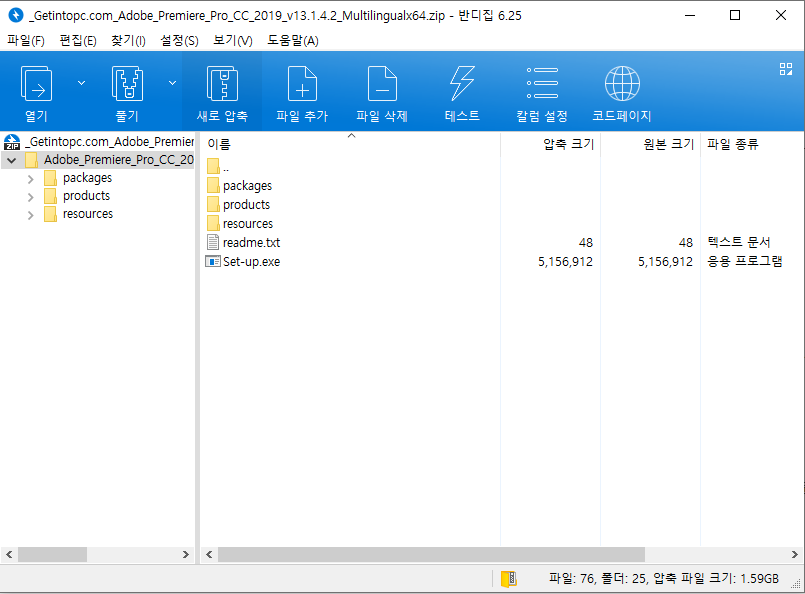805x594 pixels.
Task: Select packages in the folder tree
Action: coord(87,178)
